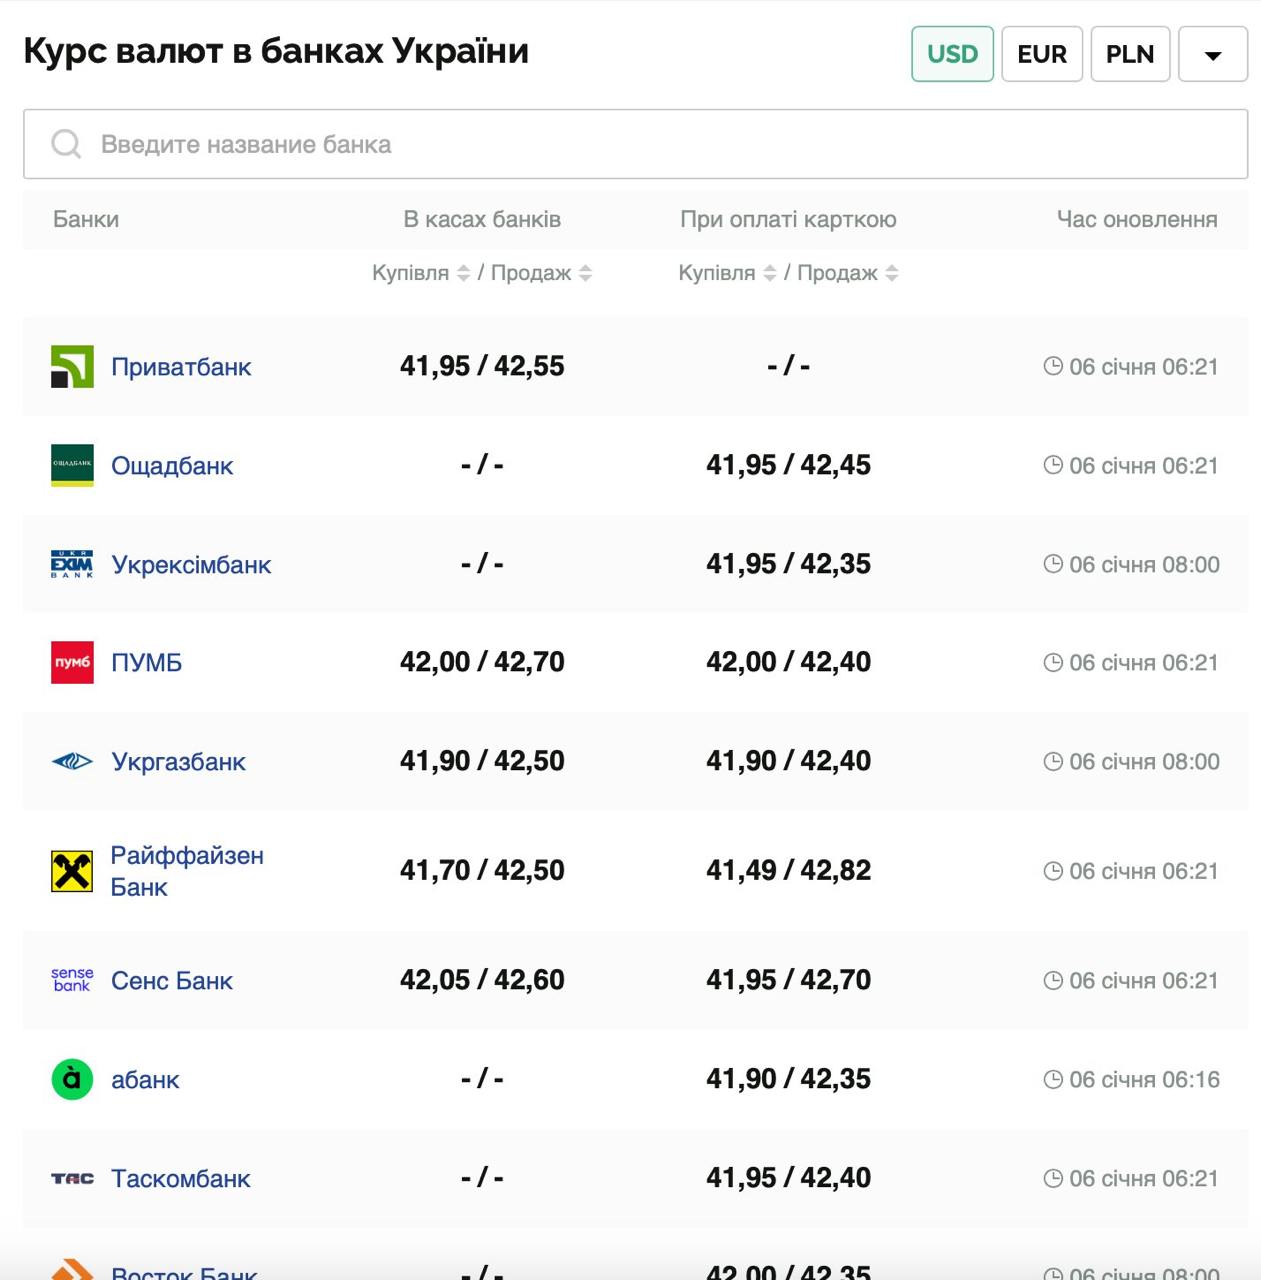Image resolution: width=1261 pixels, height=1280 pixels.
Task: Open the more currencies dropdown arrow
Action: tap(1213, 54)
